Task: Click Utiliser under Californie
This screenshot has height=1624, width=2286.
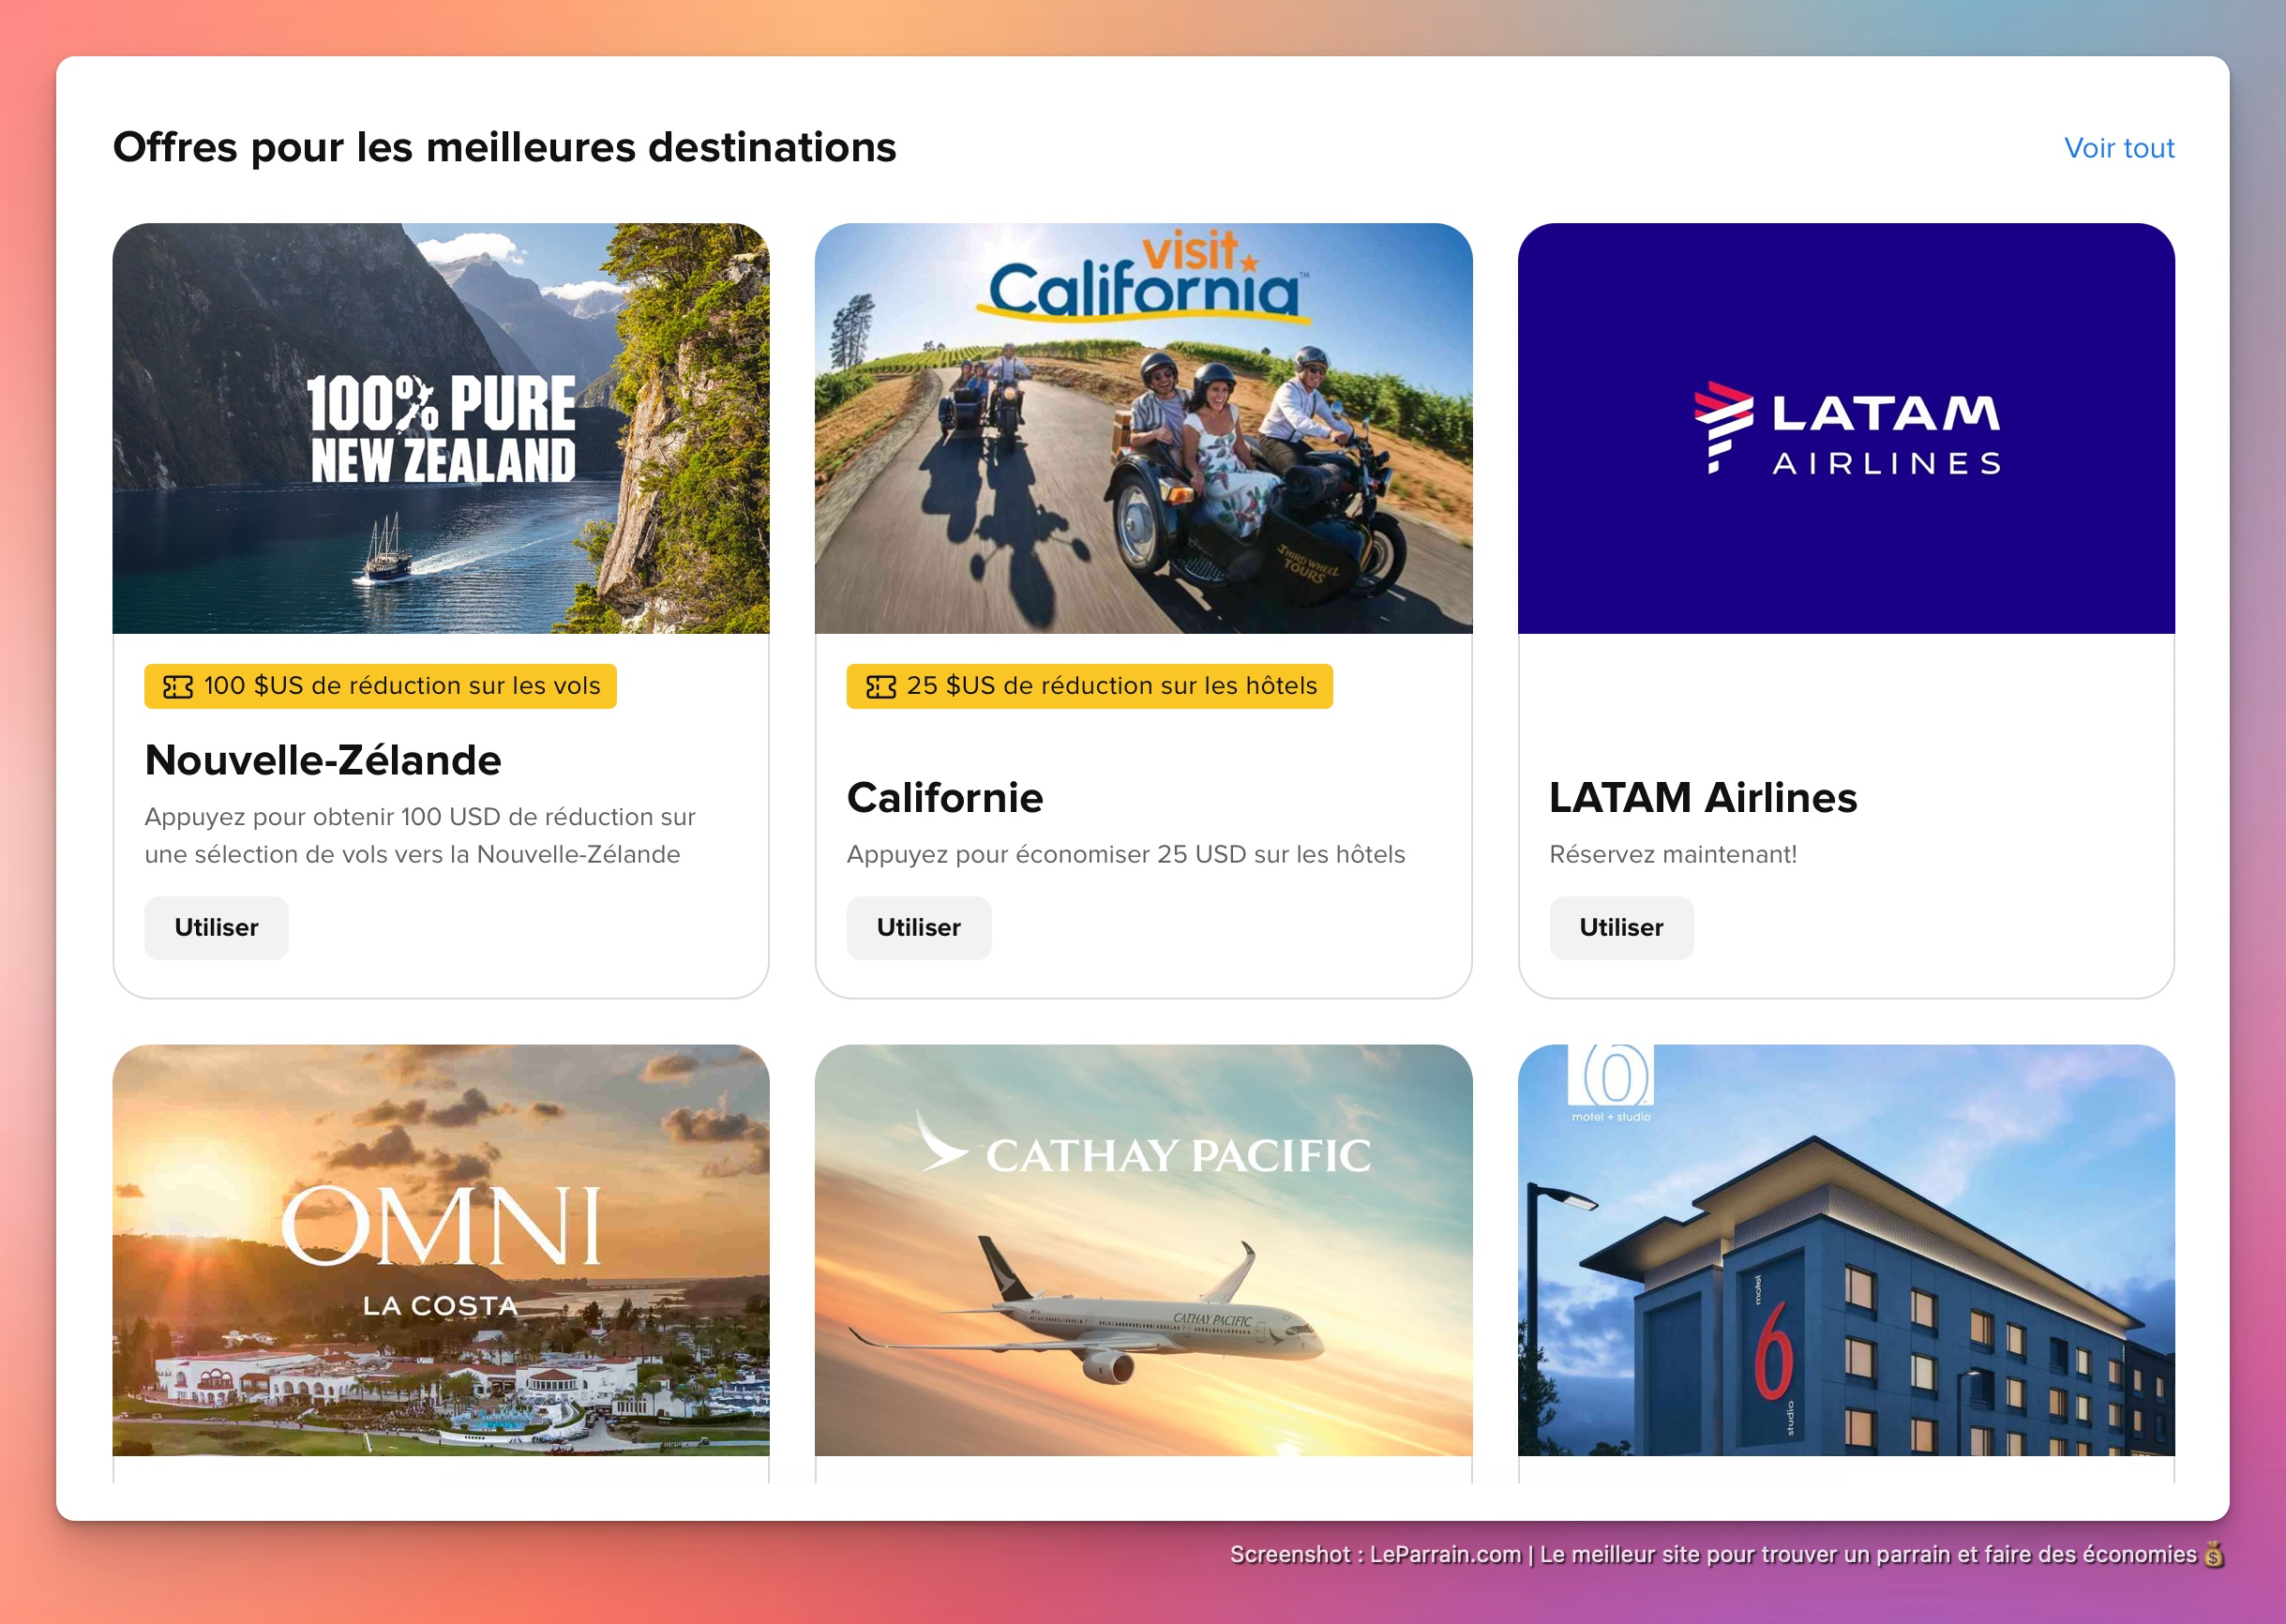Action: [918, 928]
